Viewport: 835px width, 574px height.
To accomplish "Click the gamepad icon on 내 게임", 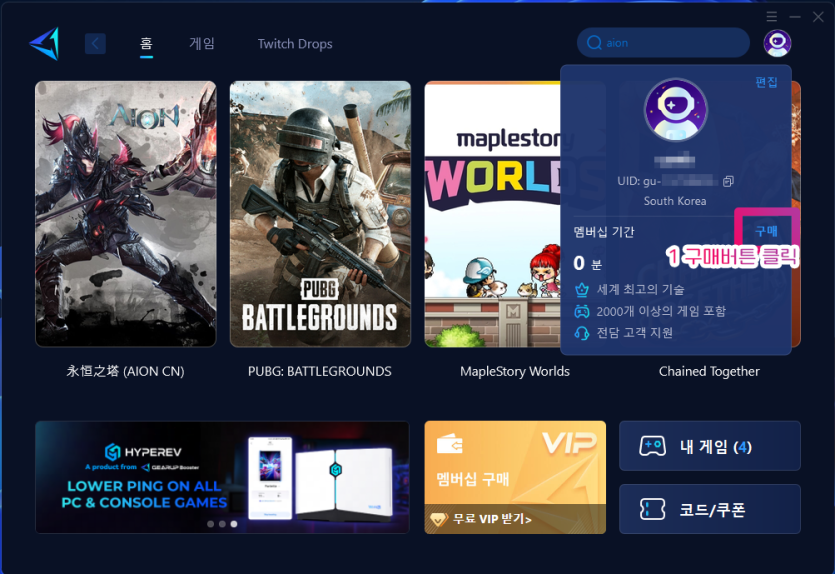I will (652, 446).
